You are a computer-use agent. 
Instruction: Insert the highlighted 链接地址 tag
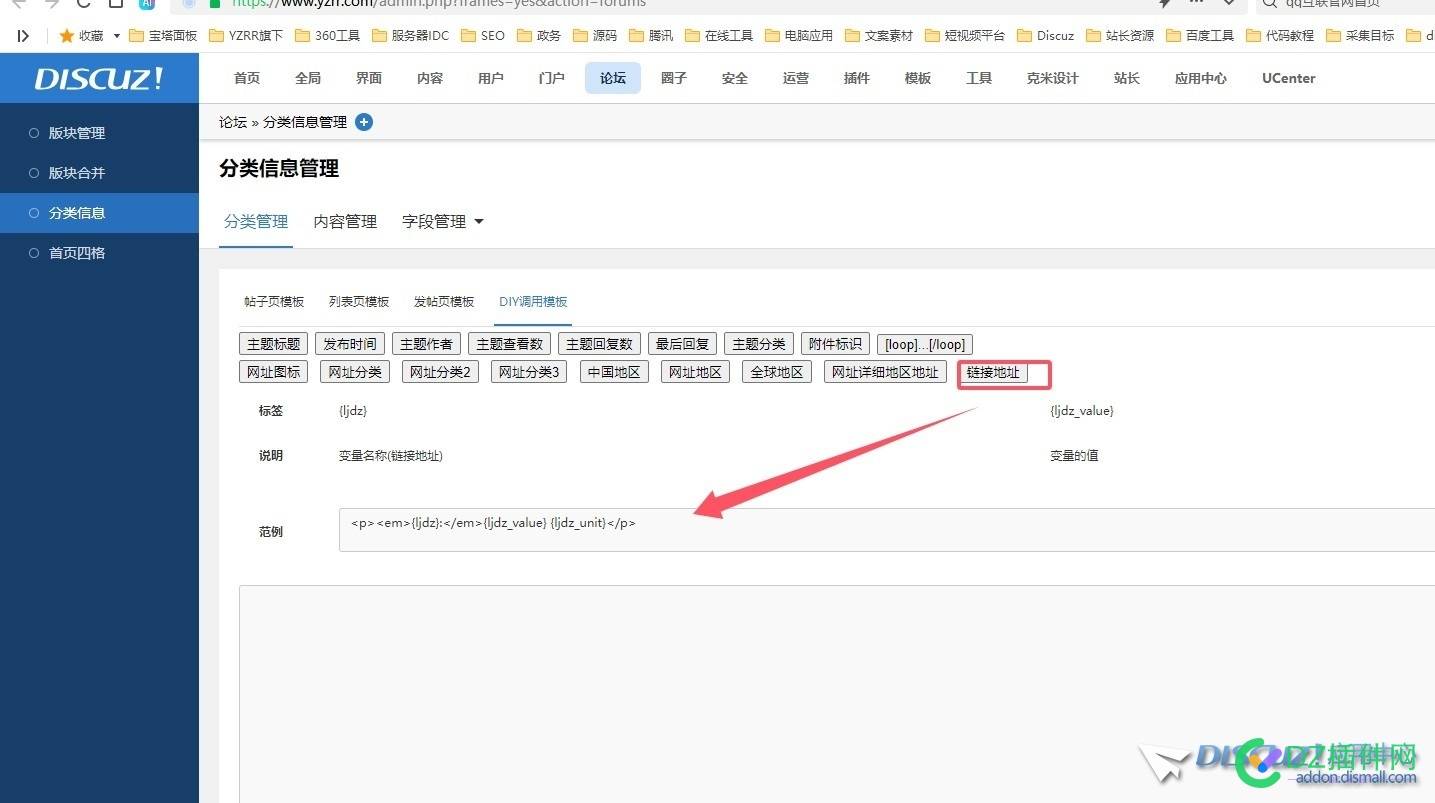[994, 371]
